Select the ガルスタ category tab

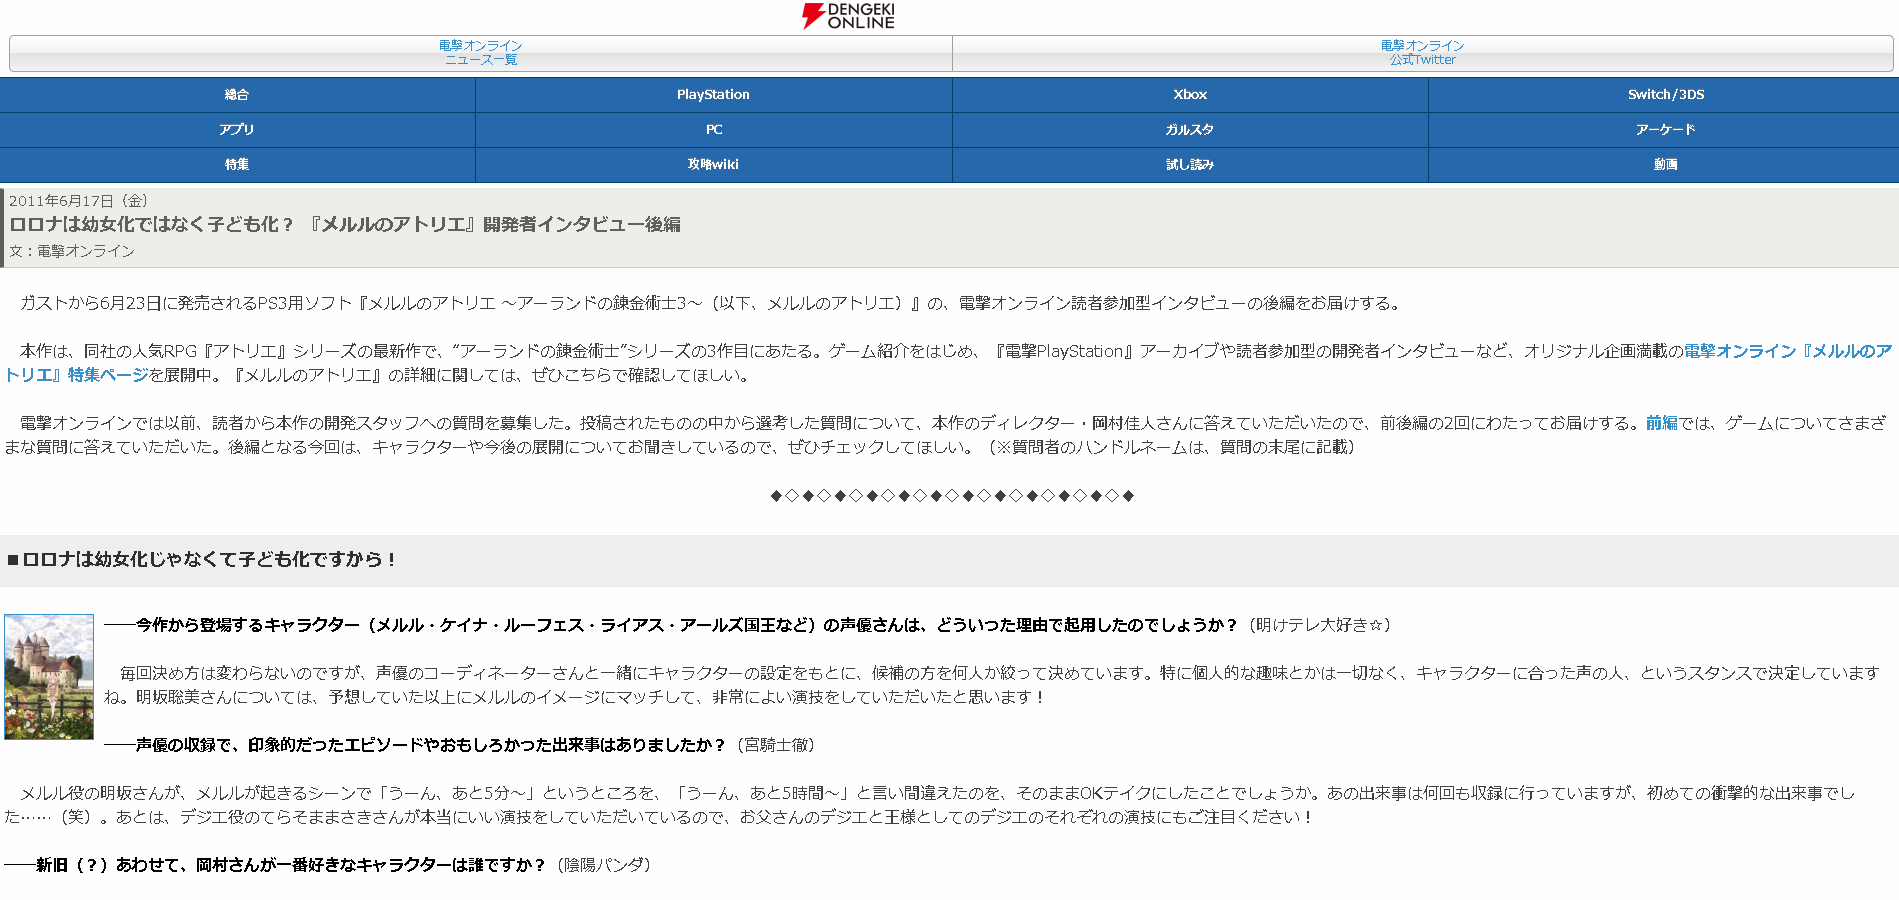(x=1190, y=130)
